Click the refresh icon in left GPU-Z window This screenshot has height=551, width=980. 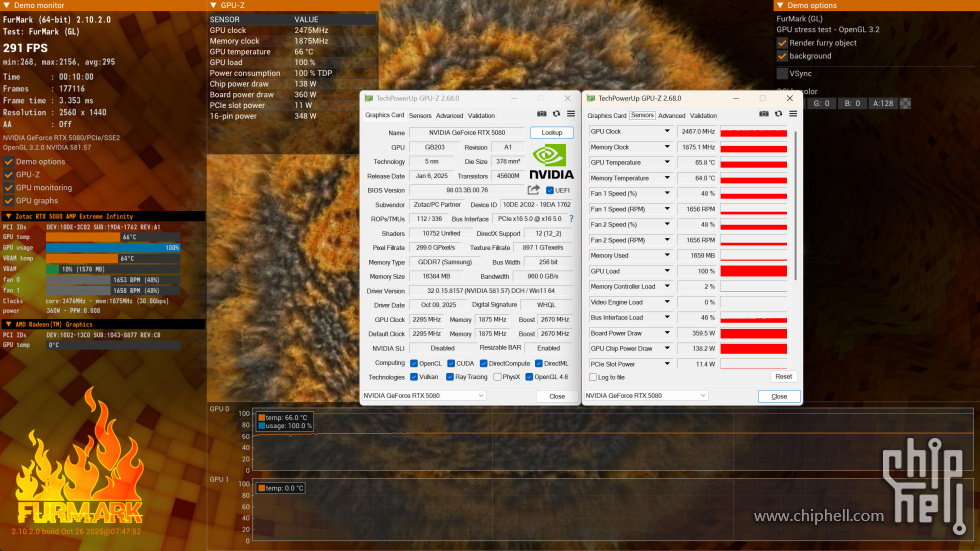pyautogui.click(x=555, y=114)
